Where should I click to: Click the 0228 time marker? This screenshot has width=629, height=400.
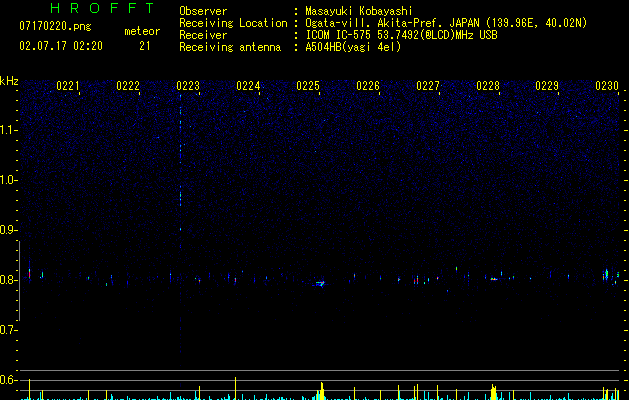[x=488, y=86]
